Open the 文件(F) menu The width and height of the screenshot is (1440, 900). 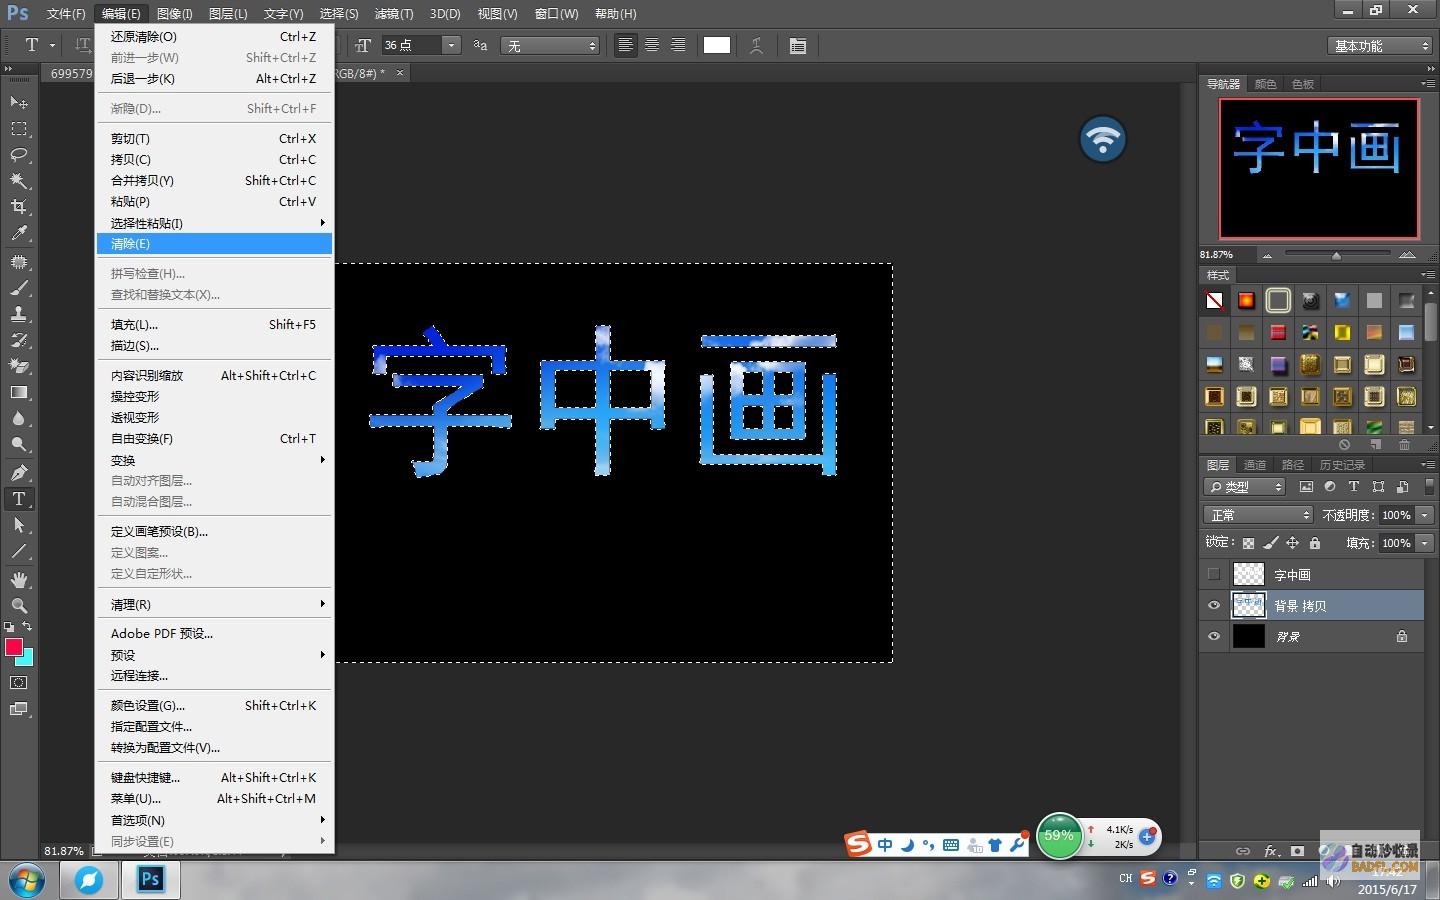[66, 13]
